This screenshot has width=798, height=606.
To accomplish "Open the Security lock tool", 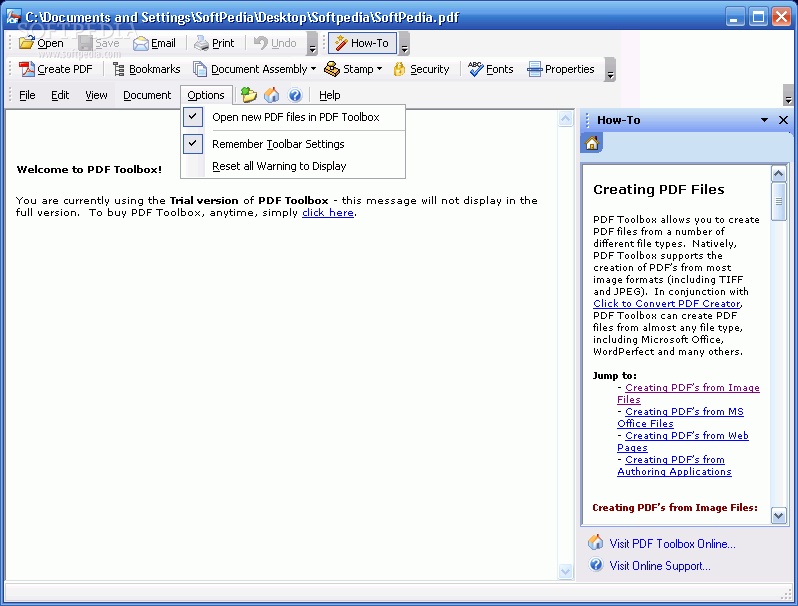I will (x=421, y=69).
